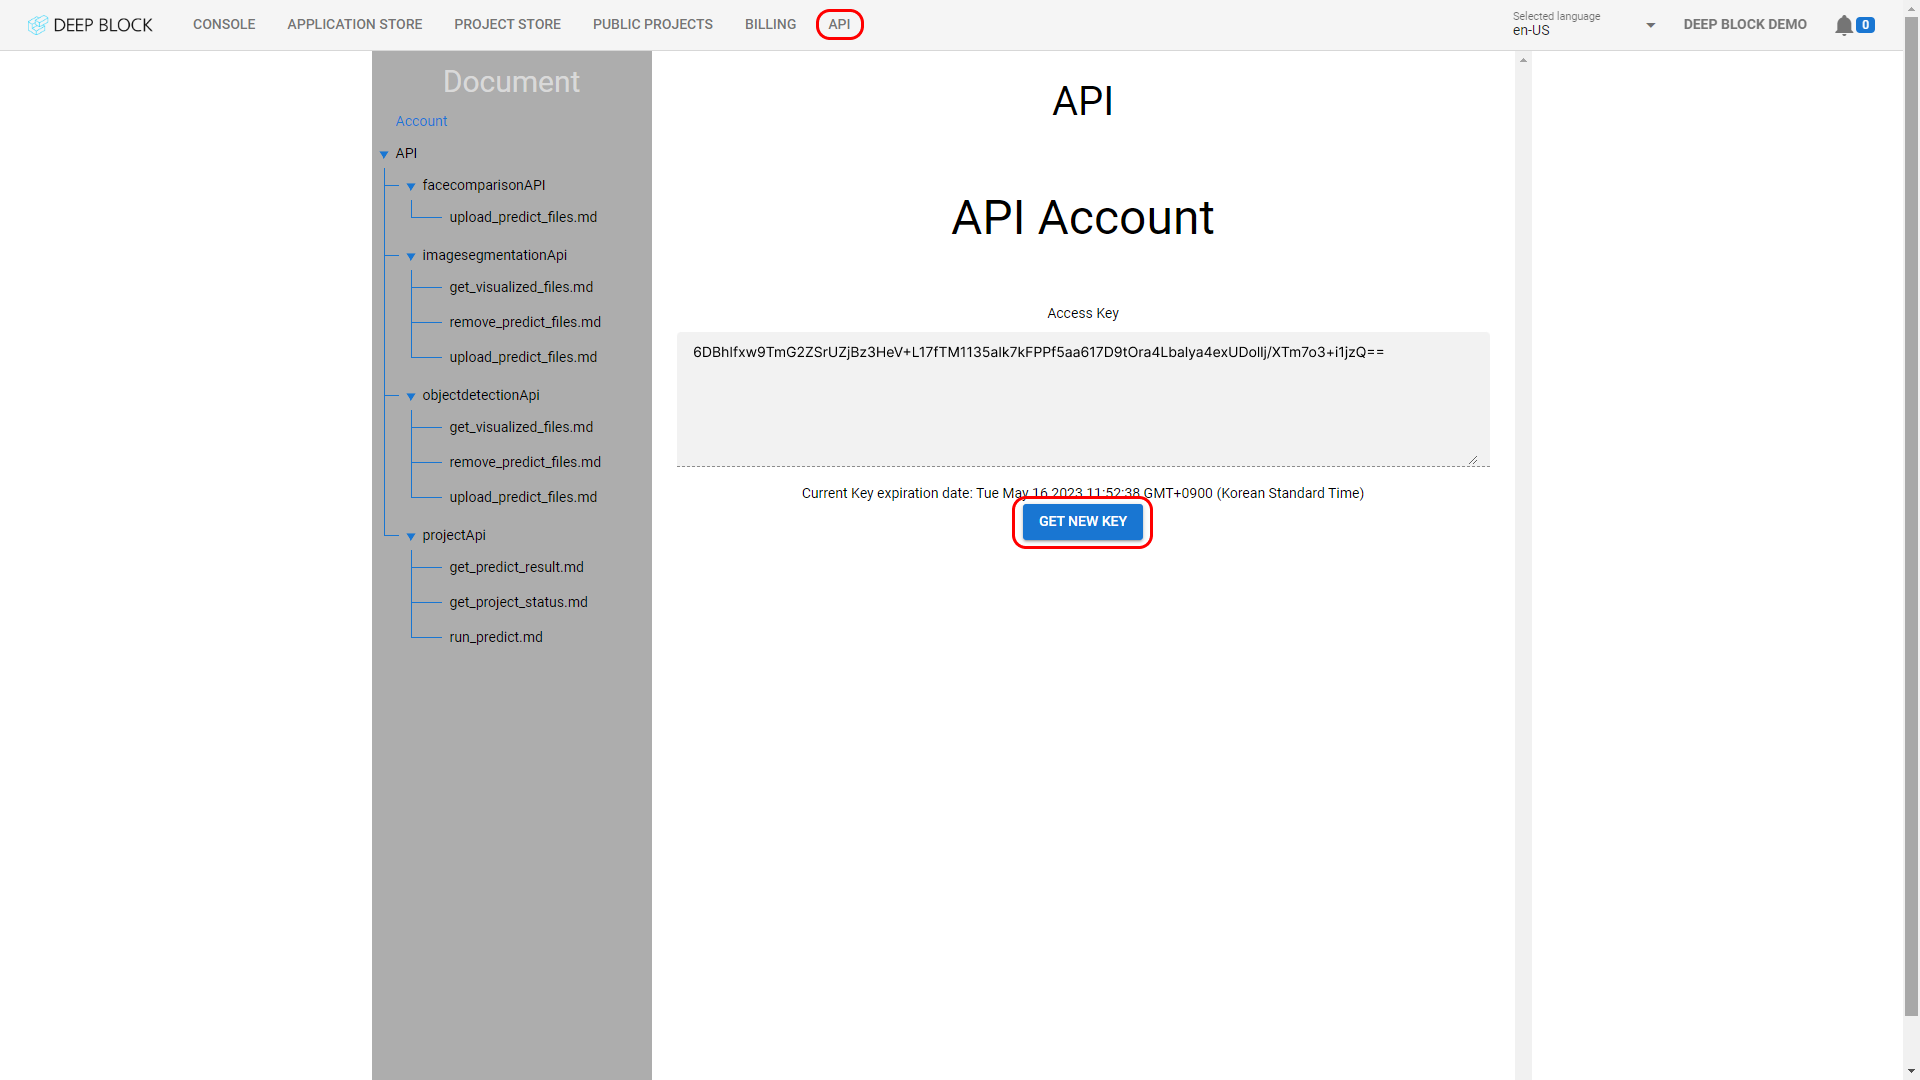The width and height of the screenshot is (1920, 1080).
Task: Open PROJECT STORE page
Action: [x=507, y=25]
